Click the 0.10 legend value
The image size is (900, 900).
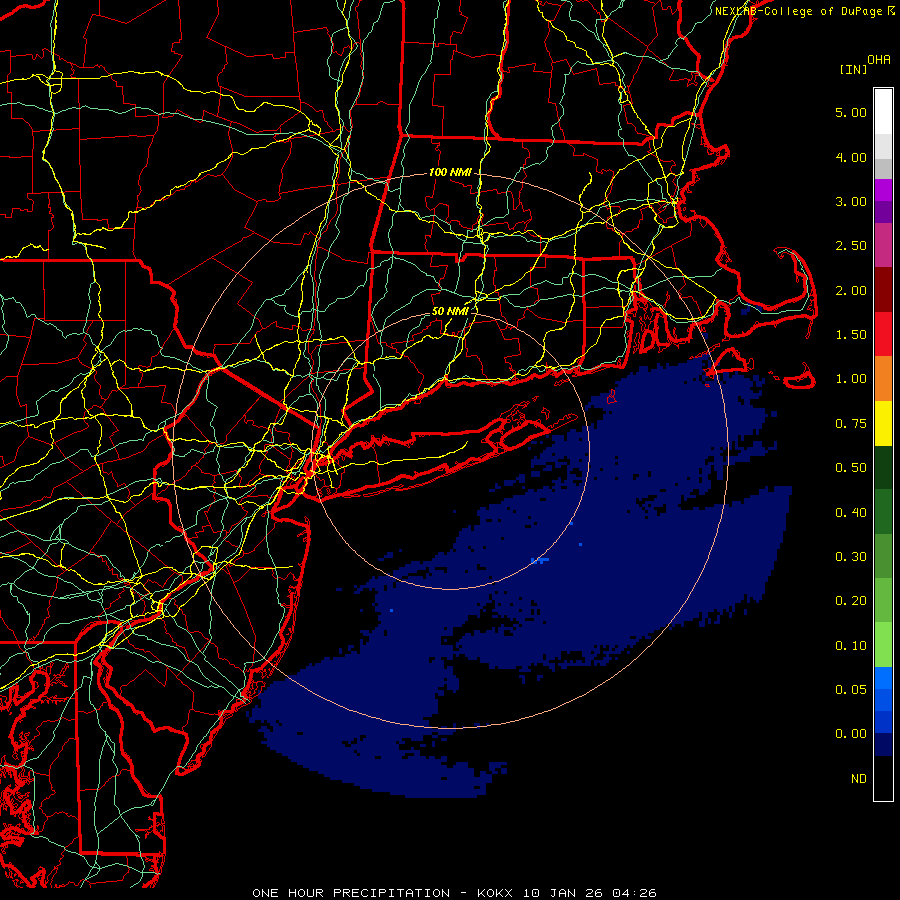851,646
